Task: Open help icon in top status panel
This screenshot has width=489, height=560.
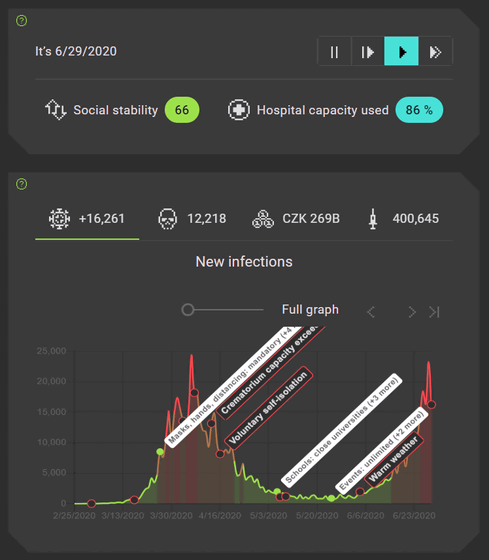Action: pos(21,21)
